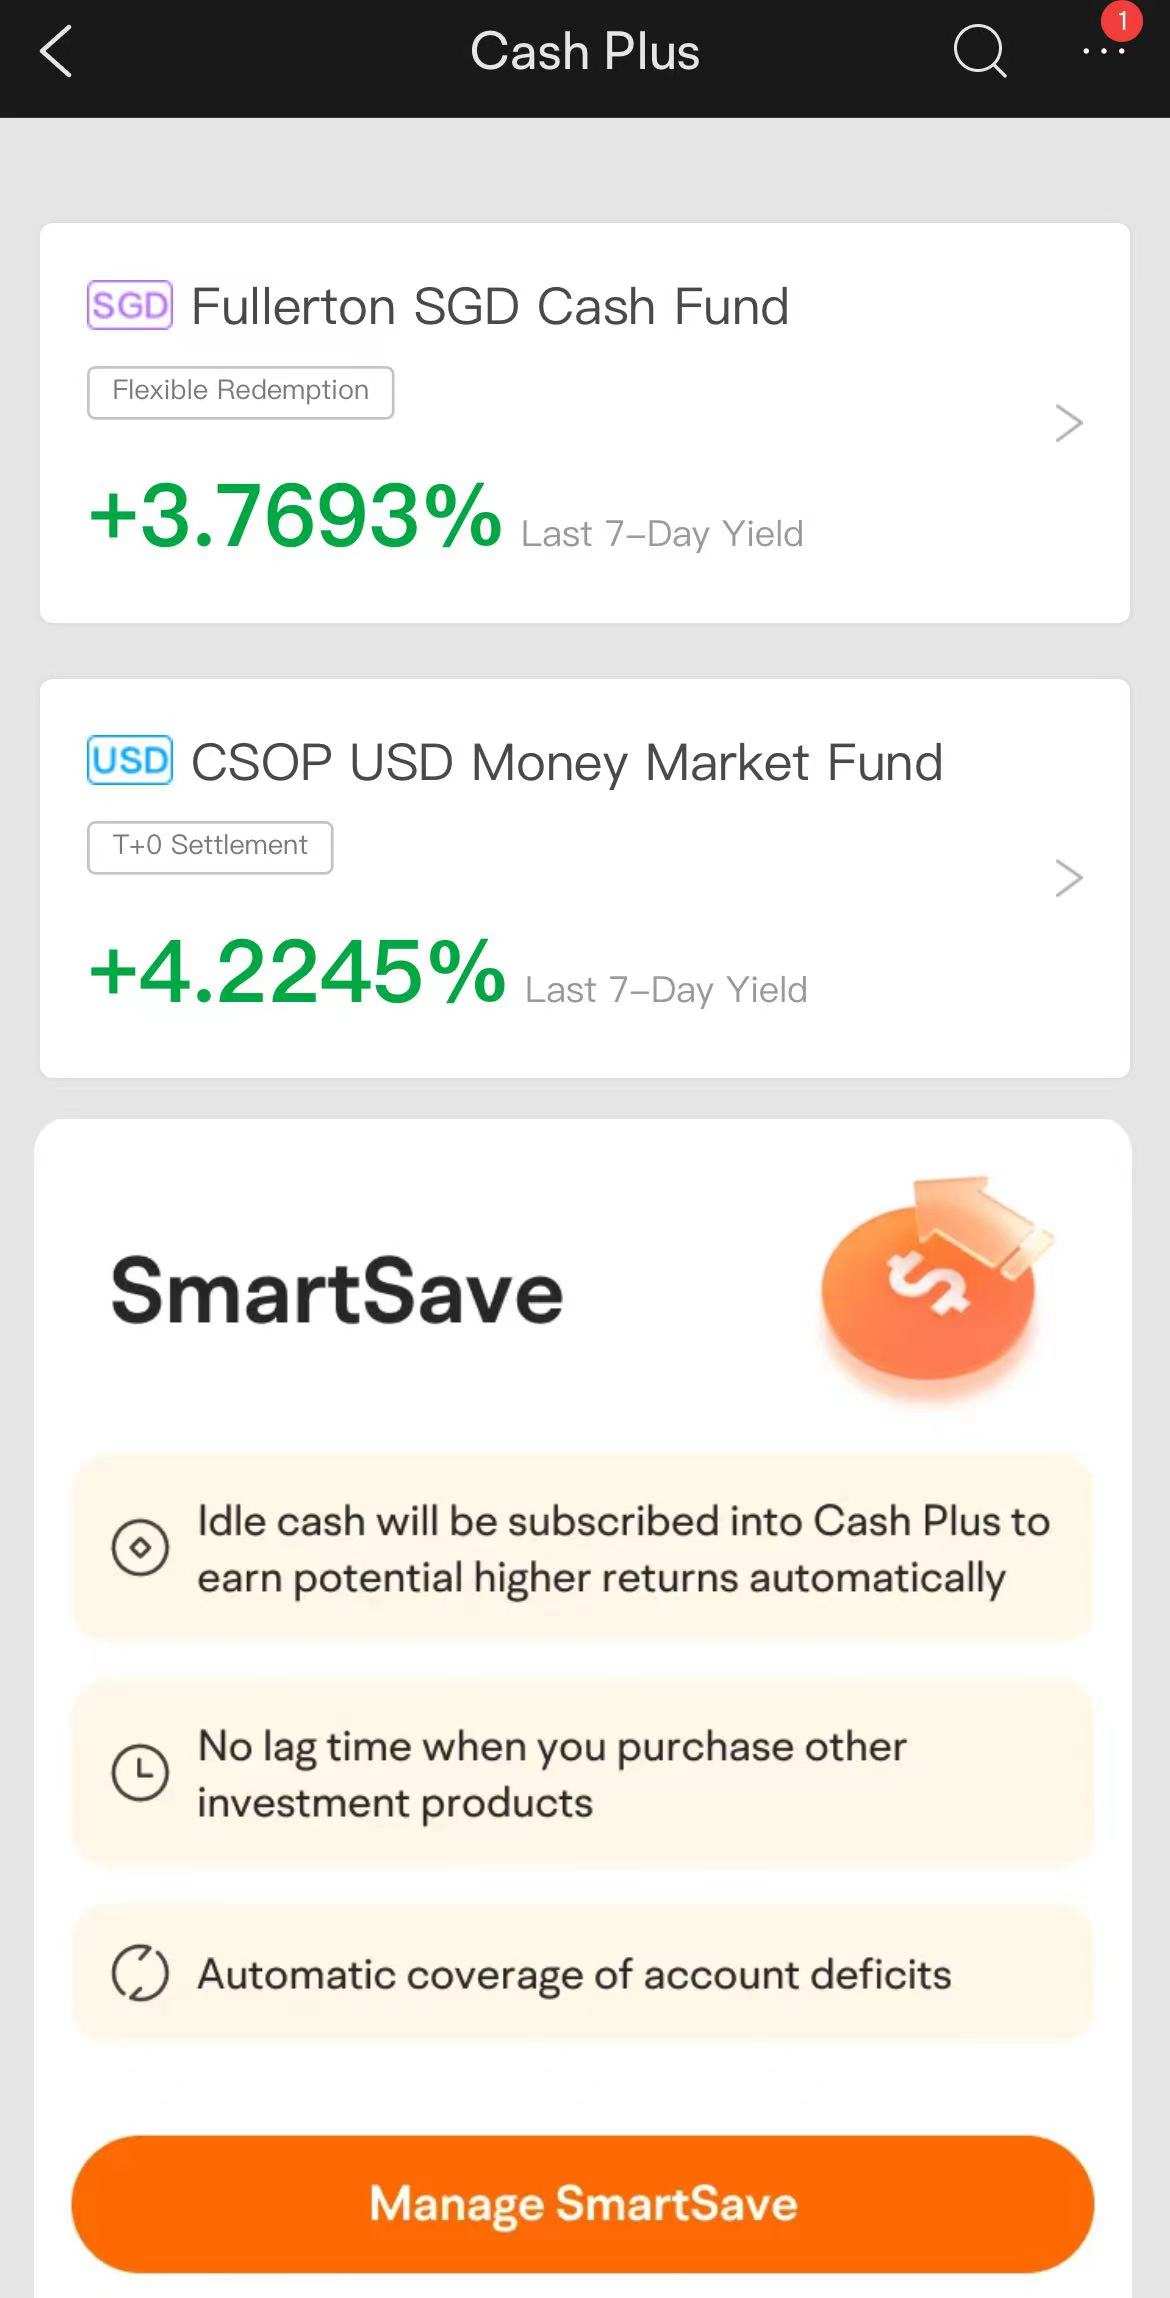Click the Manage SmartSave button
1170x2298 pixels.
pos(583,2204)
